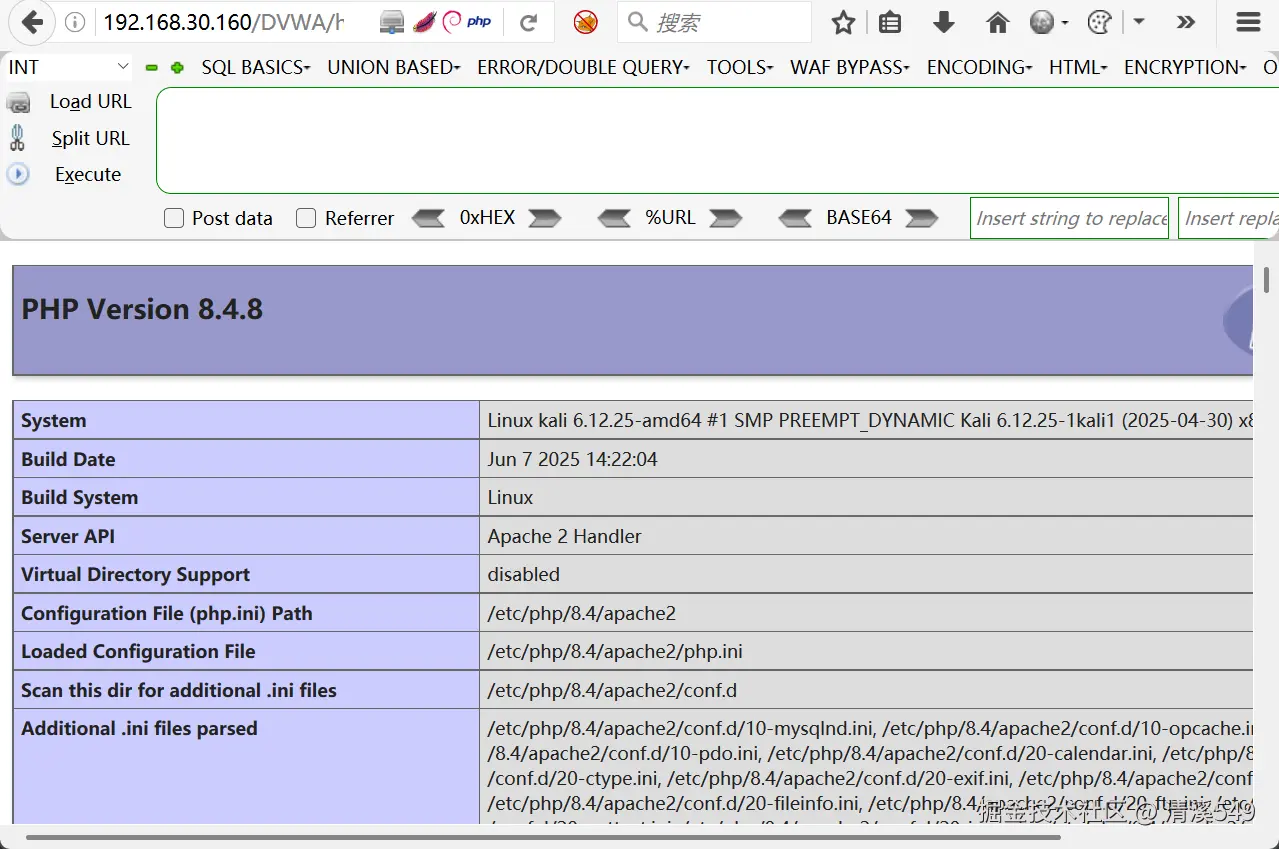The height and width of the screenshot is (849, 1279).
Task: Expand the ENCODING menu
Action: [x=980, y=67]
